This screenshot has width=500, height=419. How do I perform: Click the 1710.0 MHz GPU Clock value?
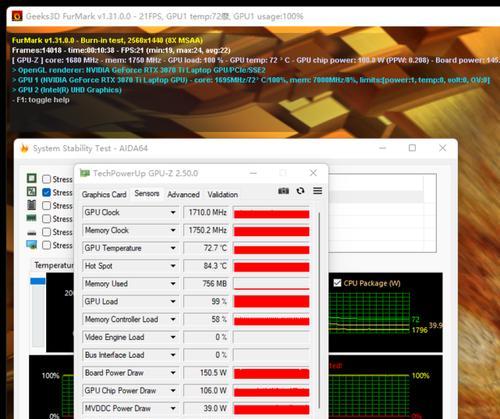click(x=206, y=212)
